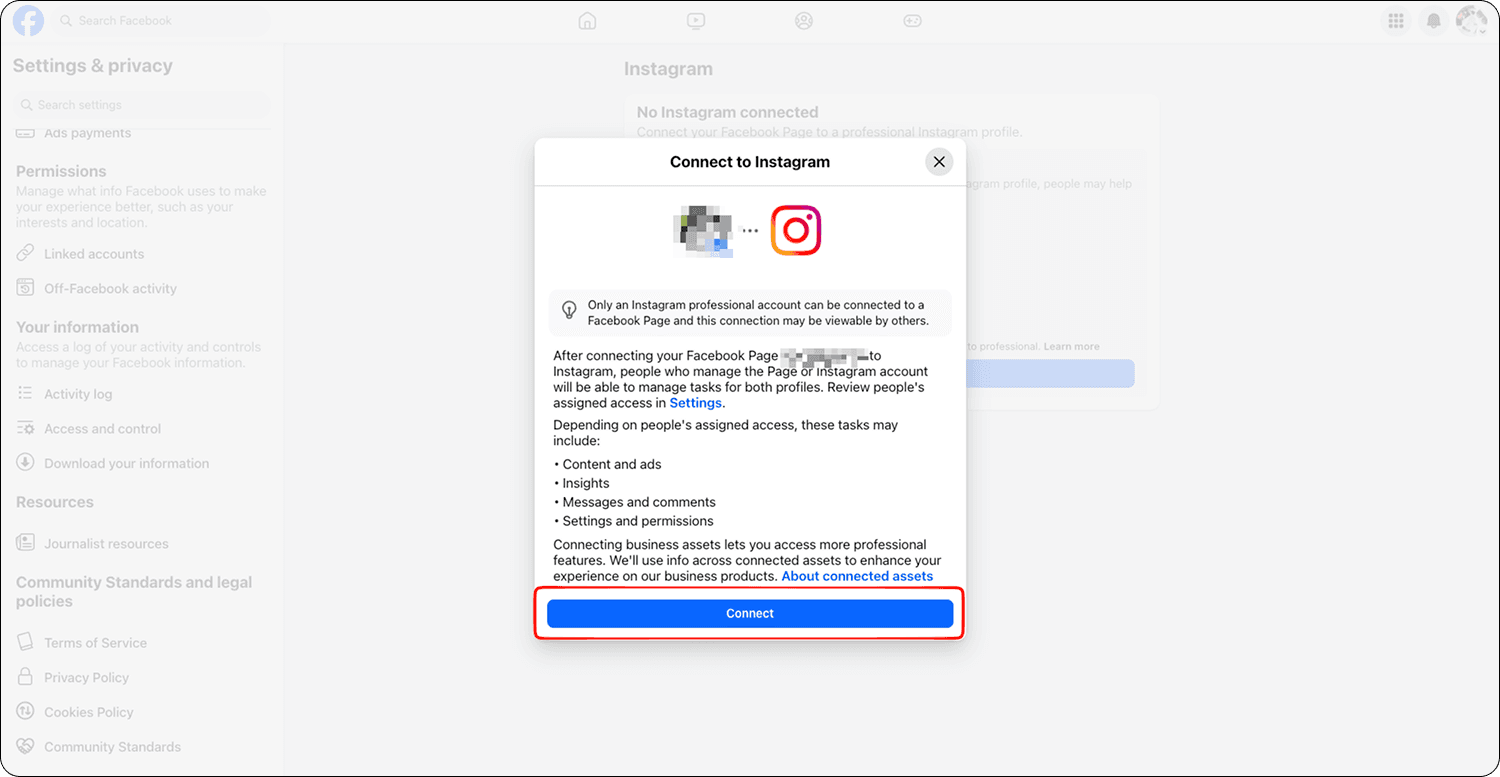Viewport: 1500px width, 777px height.
Task: Click the lightbulb tip icon
Action: [569, 311]
